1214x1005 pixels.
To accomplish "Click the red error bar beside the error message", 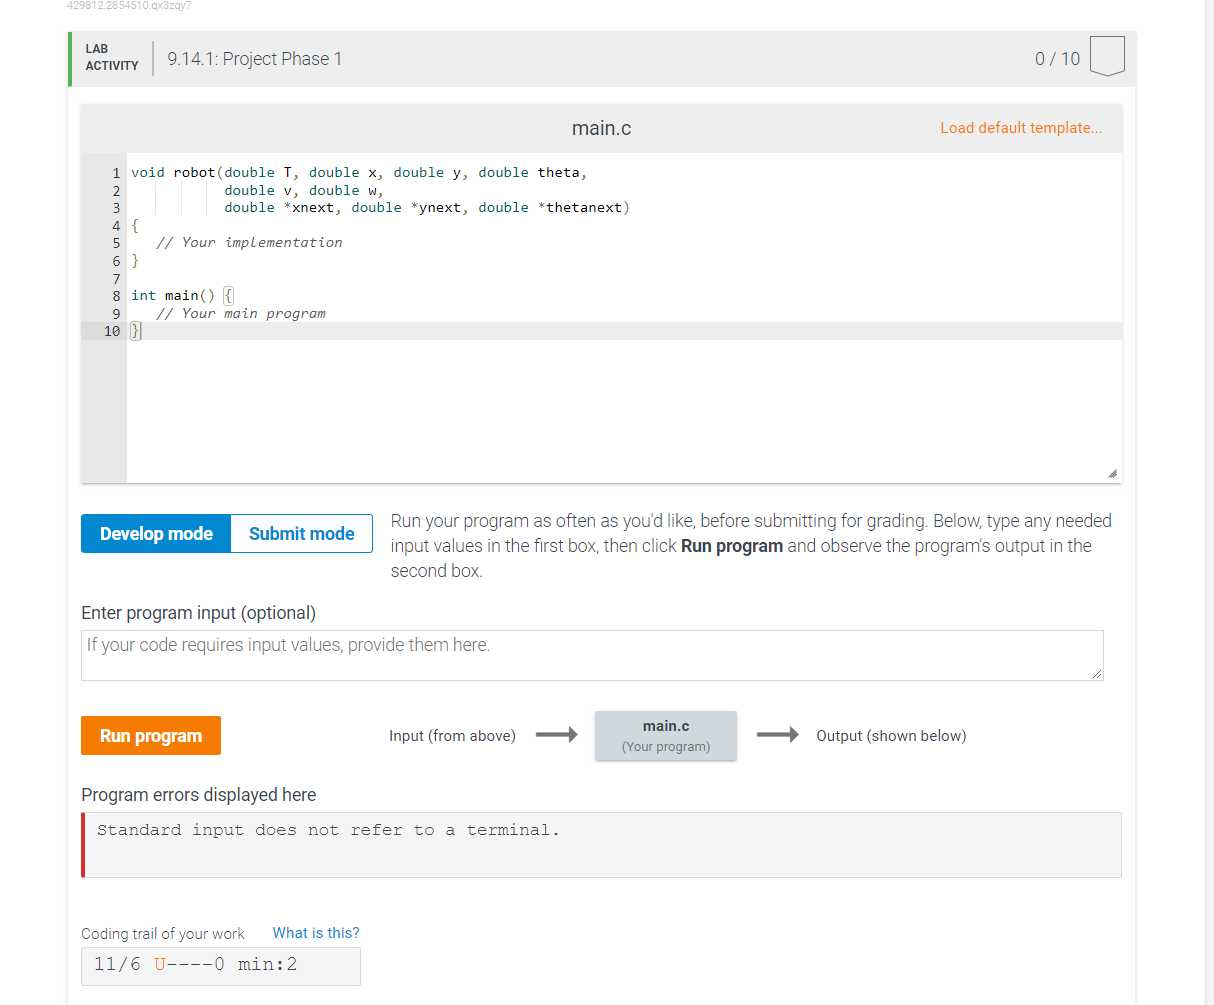I will pyautogui.click(x=84, y=846).
